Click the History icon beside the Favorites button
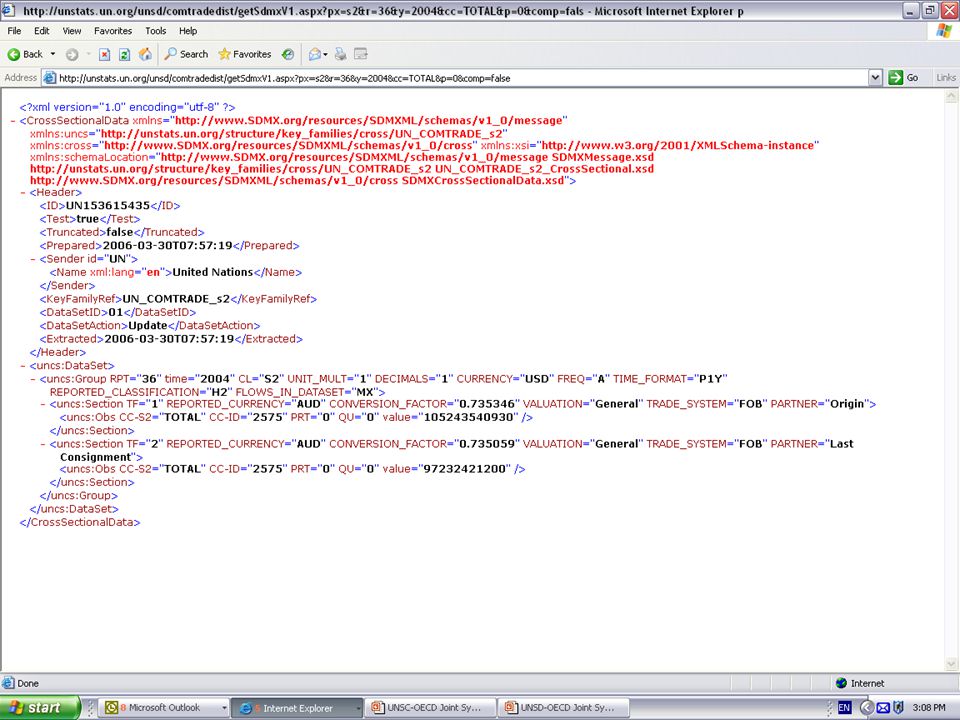960x720 pixels. tap(288, 54)
